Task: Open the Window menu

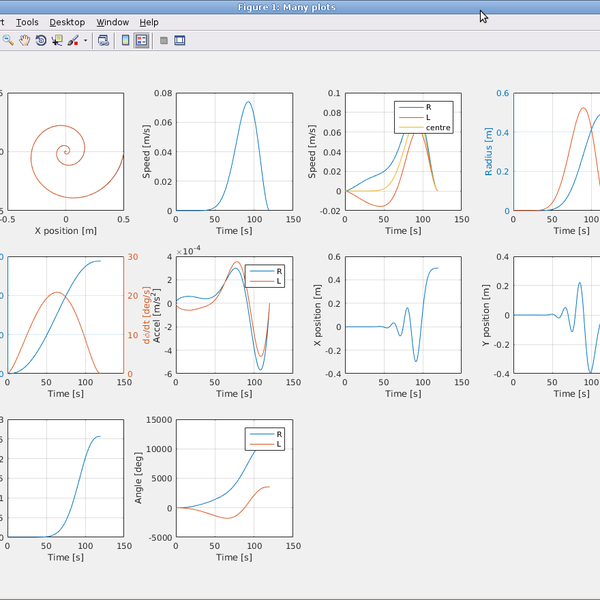Action: 113,22
